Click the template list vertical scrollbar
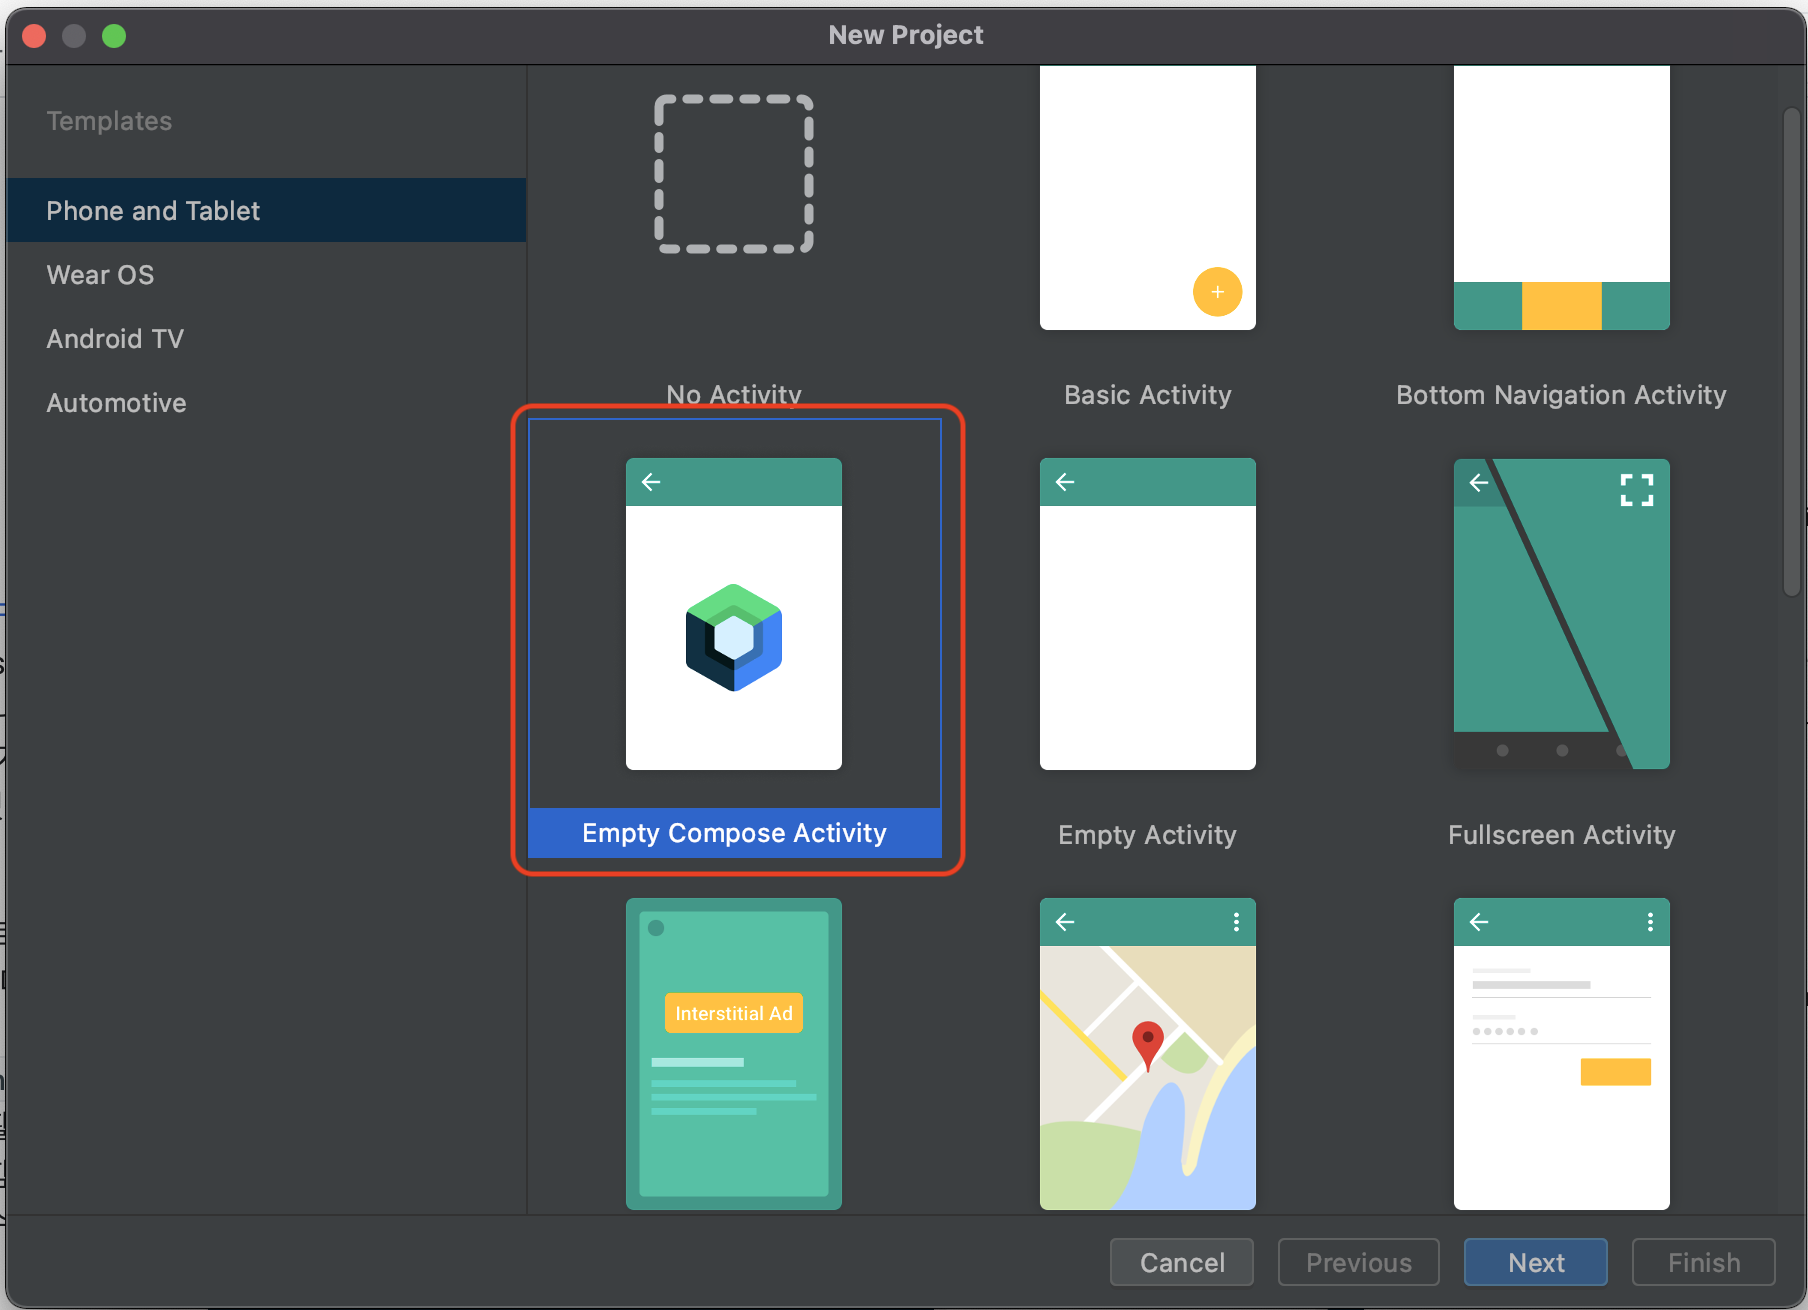The width and height of the screenshot is (1808, 1310). pos(1792,352)
